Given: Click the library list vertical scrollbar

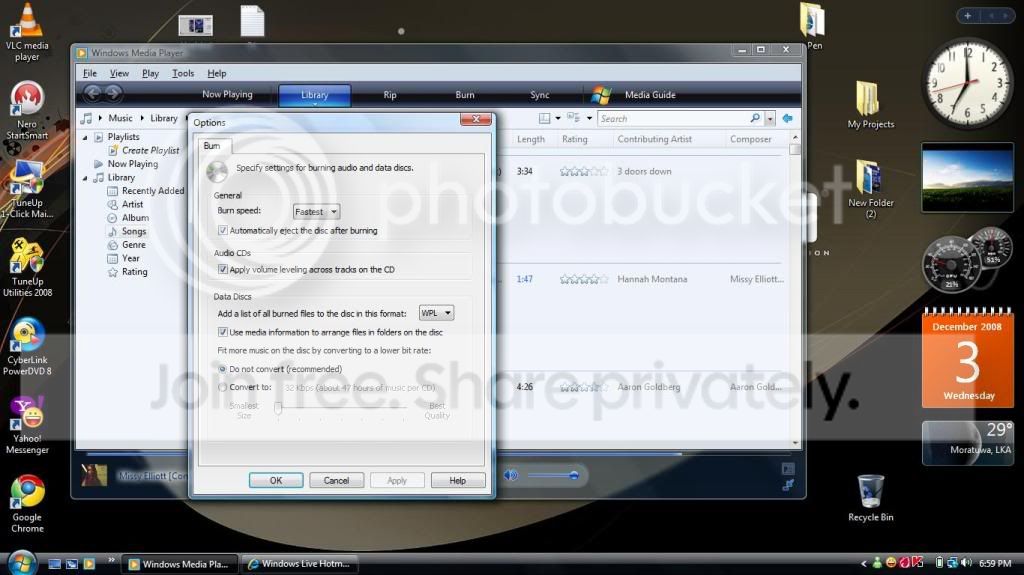Looking at the screenshot, I should pos(795,291).
